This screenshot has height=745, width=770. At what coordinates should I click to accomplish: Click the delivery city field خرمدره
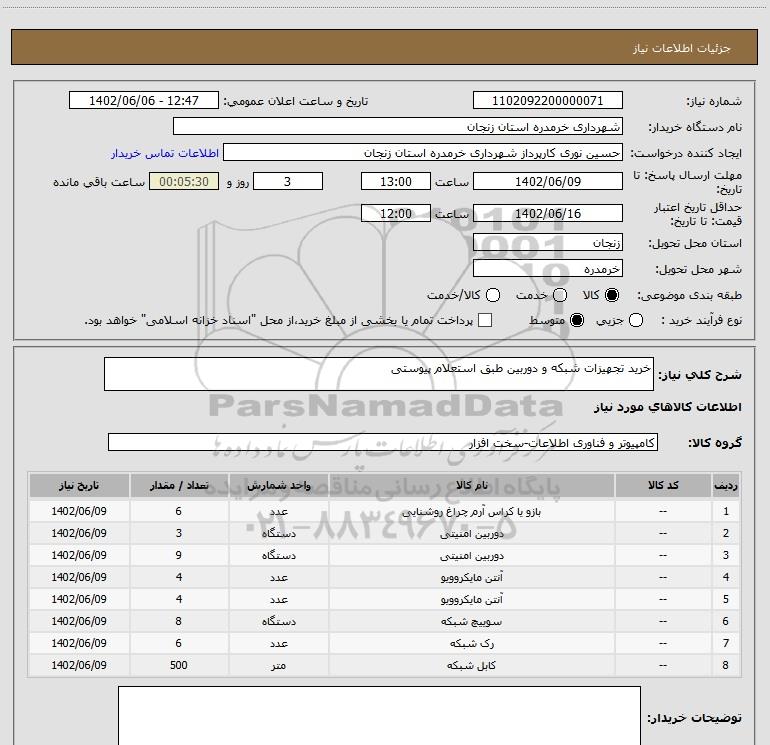click(x=548, y=269)
